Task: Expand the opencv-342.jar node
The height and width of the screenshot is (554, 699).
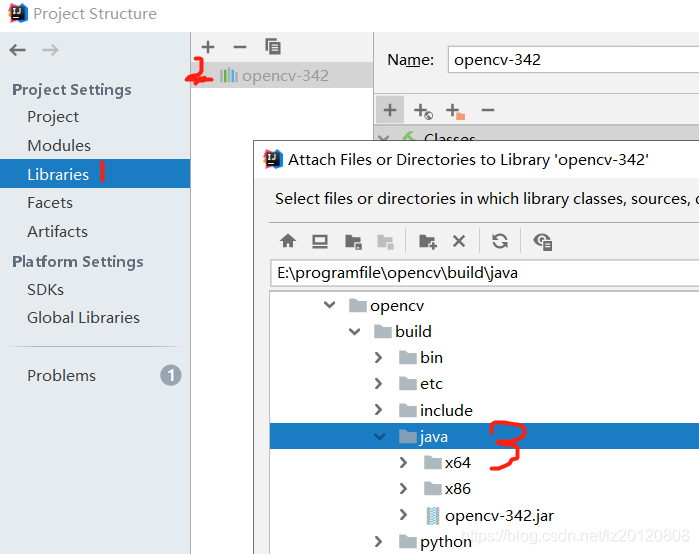Action: (x=403, y=516)
